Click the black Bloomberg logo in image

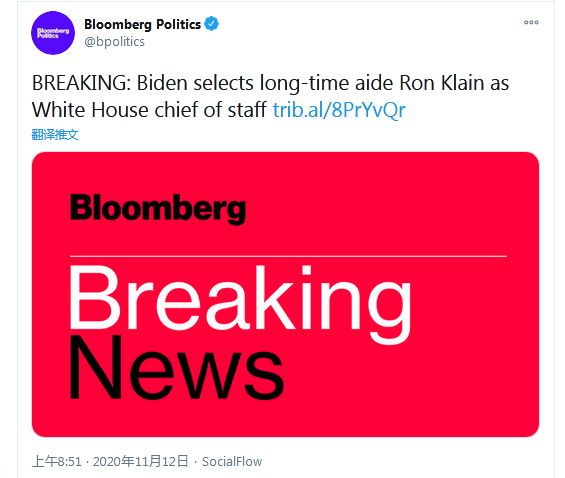point(158,209)
